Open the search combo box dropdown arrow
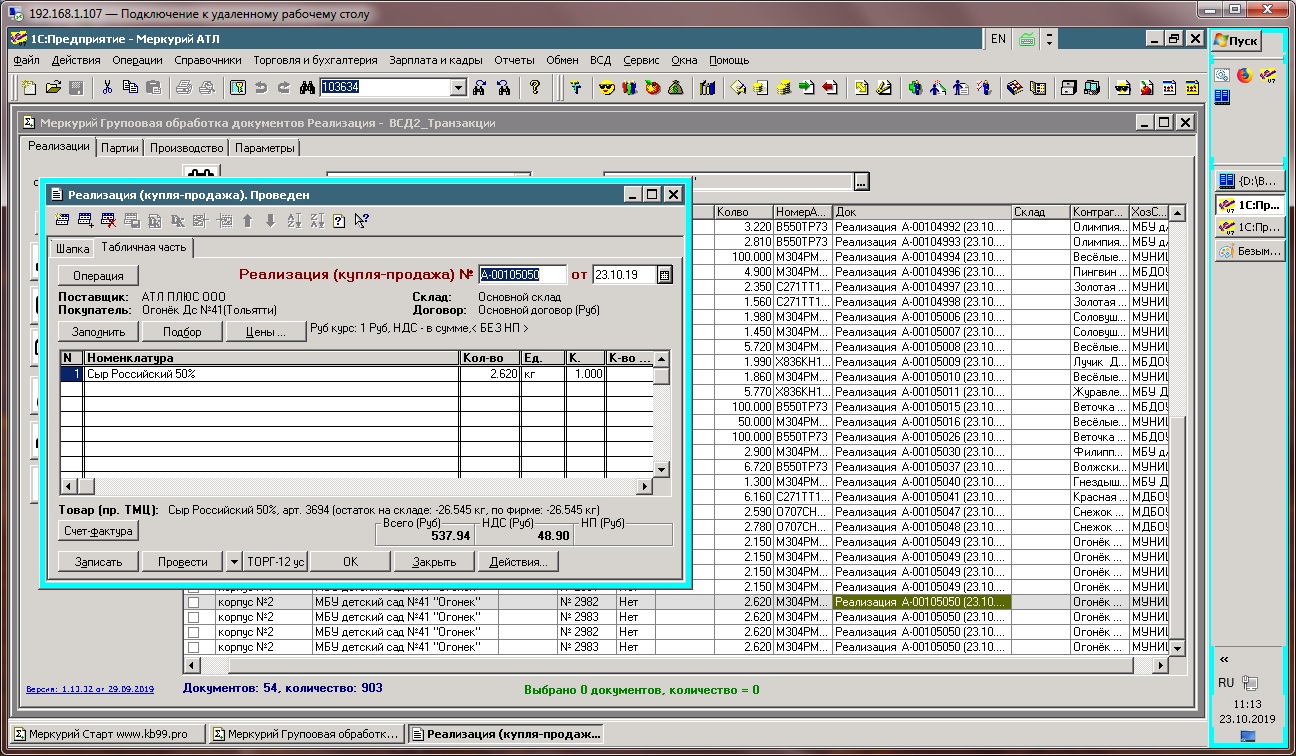This screenshot has width=1296, height=756. (x=459, y=88)
